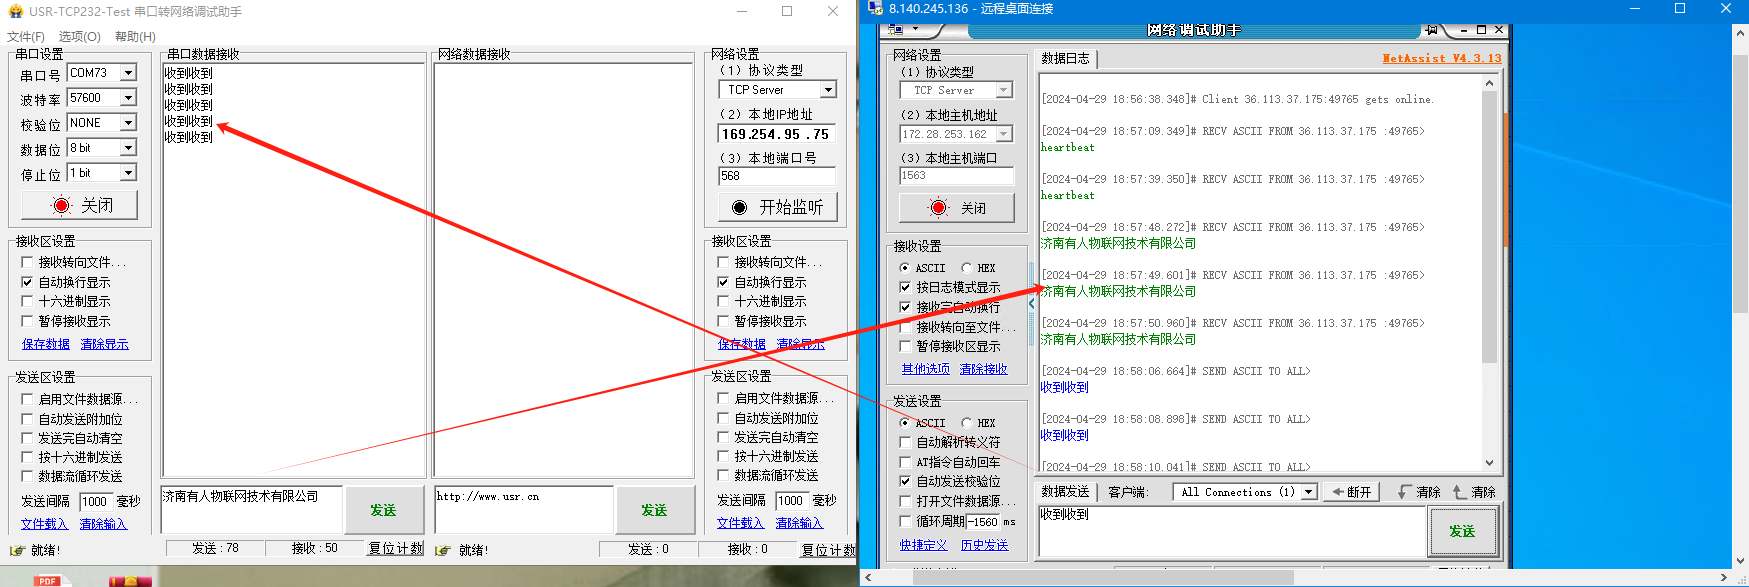Expand the 数据位 8 bit dropdown

click(x=128, y=148)
